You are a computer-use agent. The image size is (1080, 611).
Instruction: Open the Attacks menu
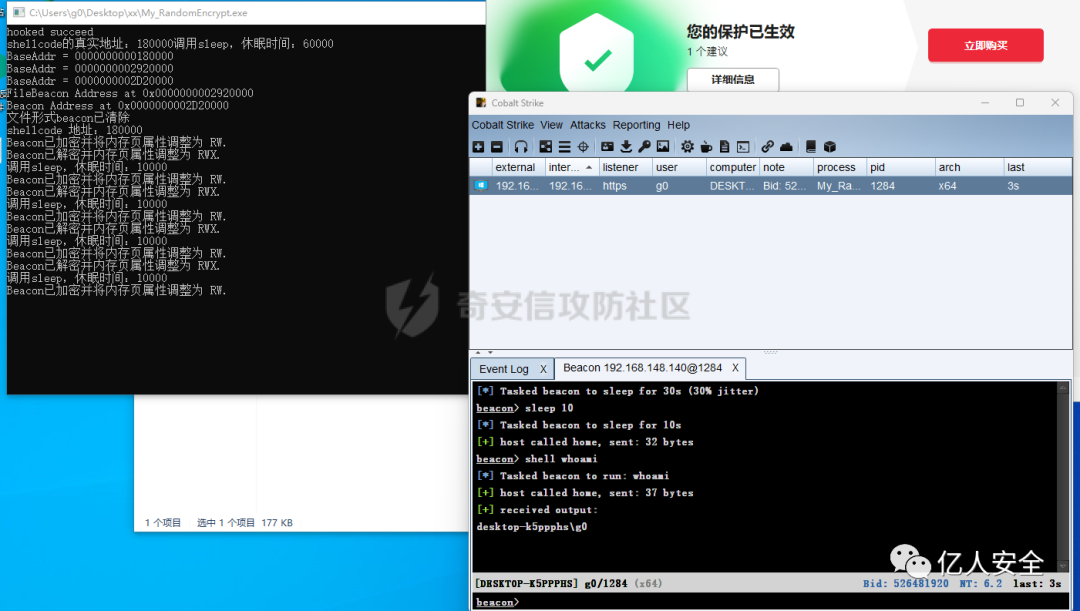588,125
